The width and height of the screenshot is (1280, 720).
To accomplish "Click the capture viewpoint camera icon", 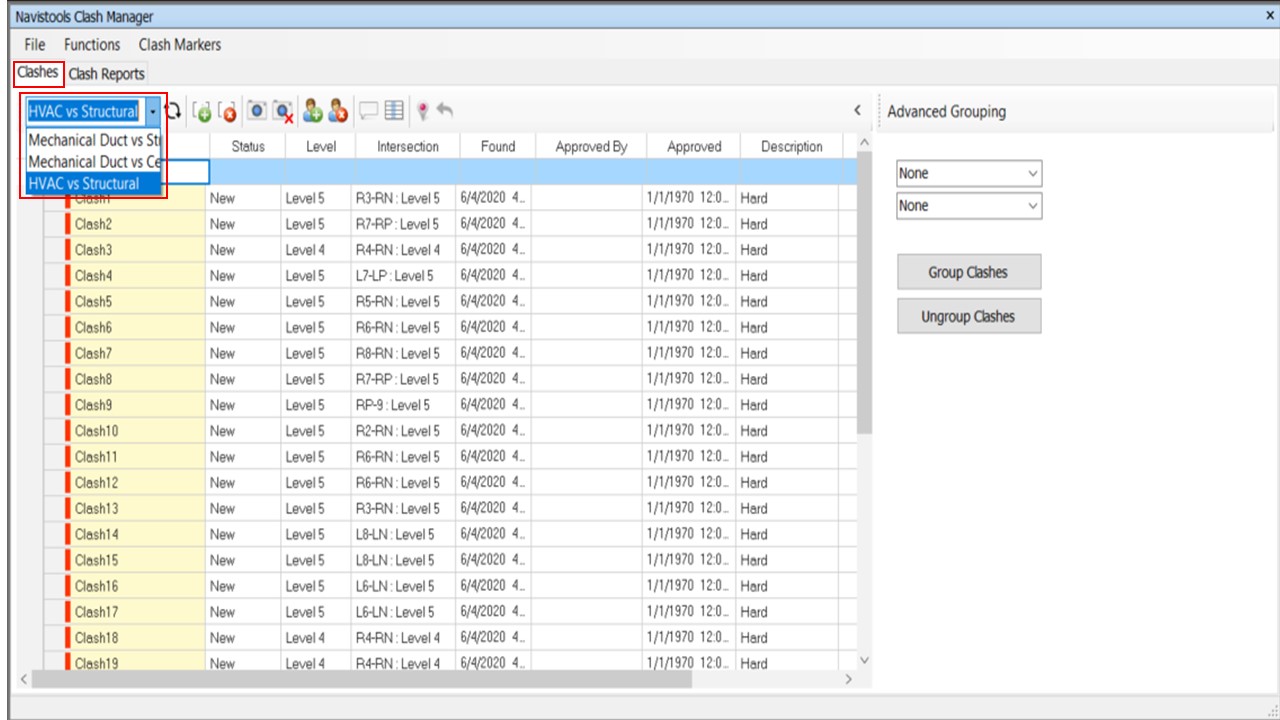I will [x=257, y=111].
